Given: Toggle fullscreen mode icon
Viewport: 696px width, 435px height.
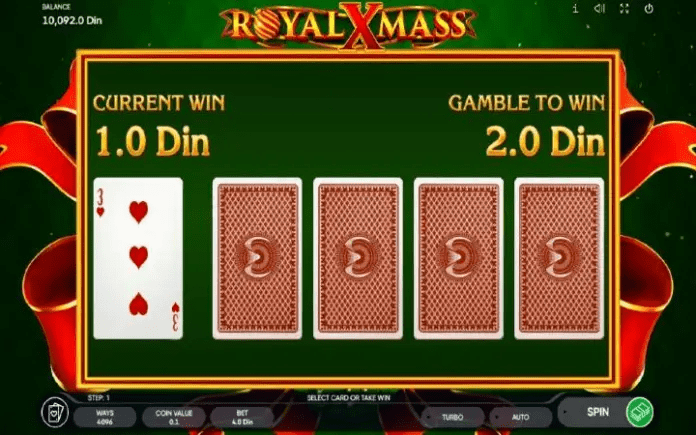Looking at the screenshot, I should tap(625, 8).
